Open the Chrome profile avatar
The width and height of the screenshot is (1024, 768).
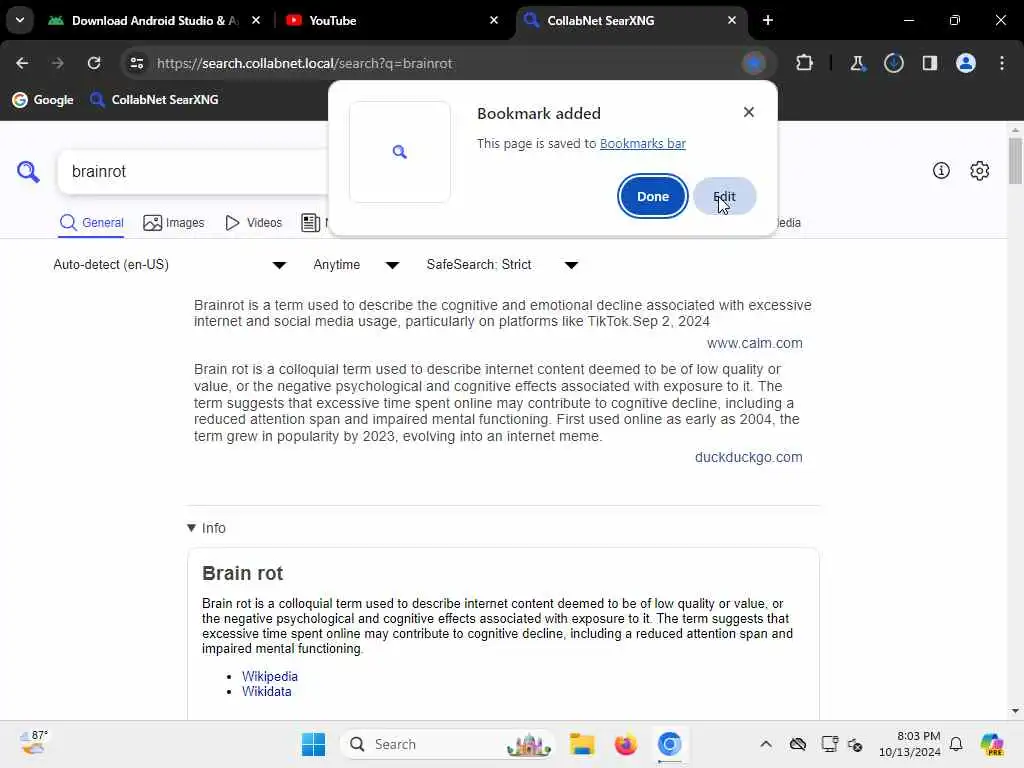pyautogui.click(x=965, y=63)
